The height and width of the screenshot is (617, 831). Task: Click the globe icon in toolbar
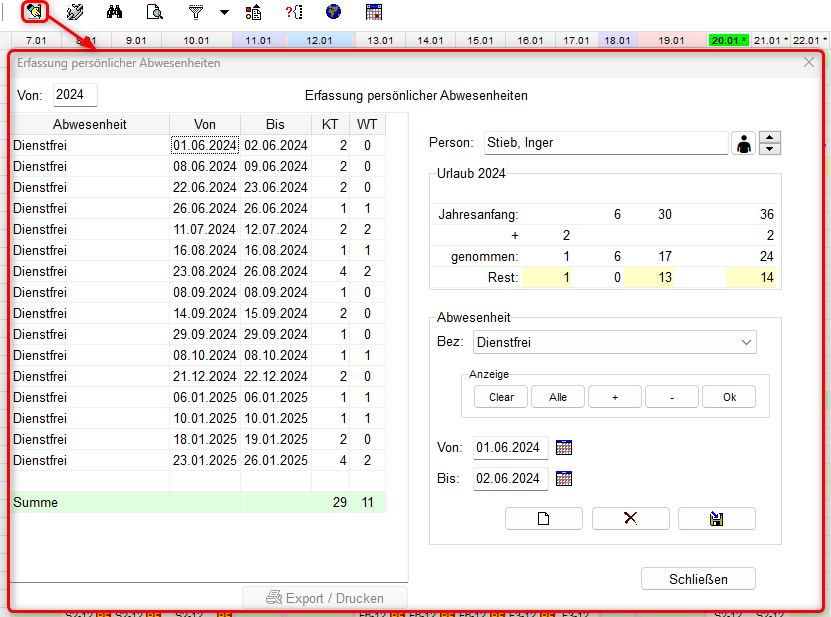[x=333, y=13]
